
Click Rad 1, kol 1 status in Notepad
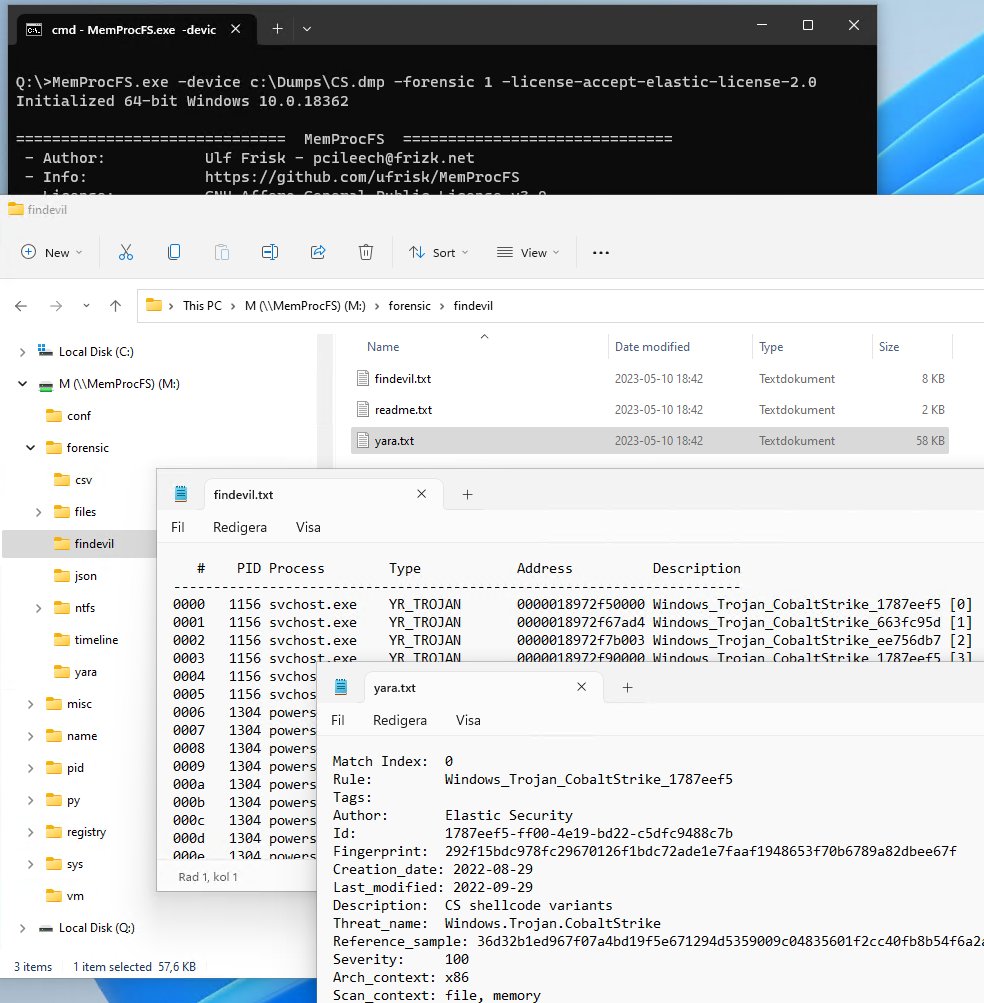(208, 877)
